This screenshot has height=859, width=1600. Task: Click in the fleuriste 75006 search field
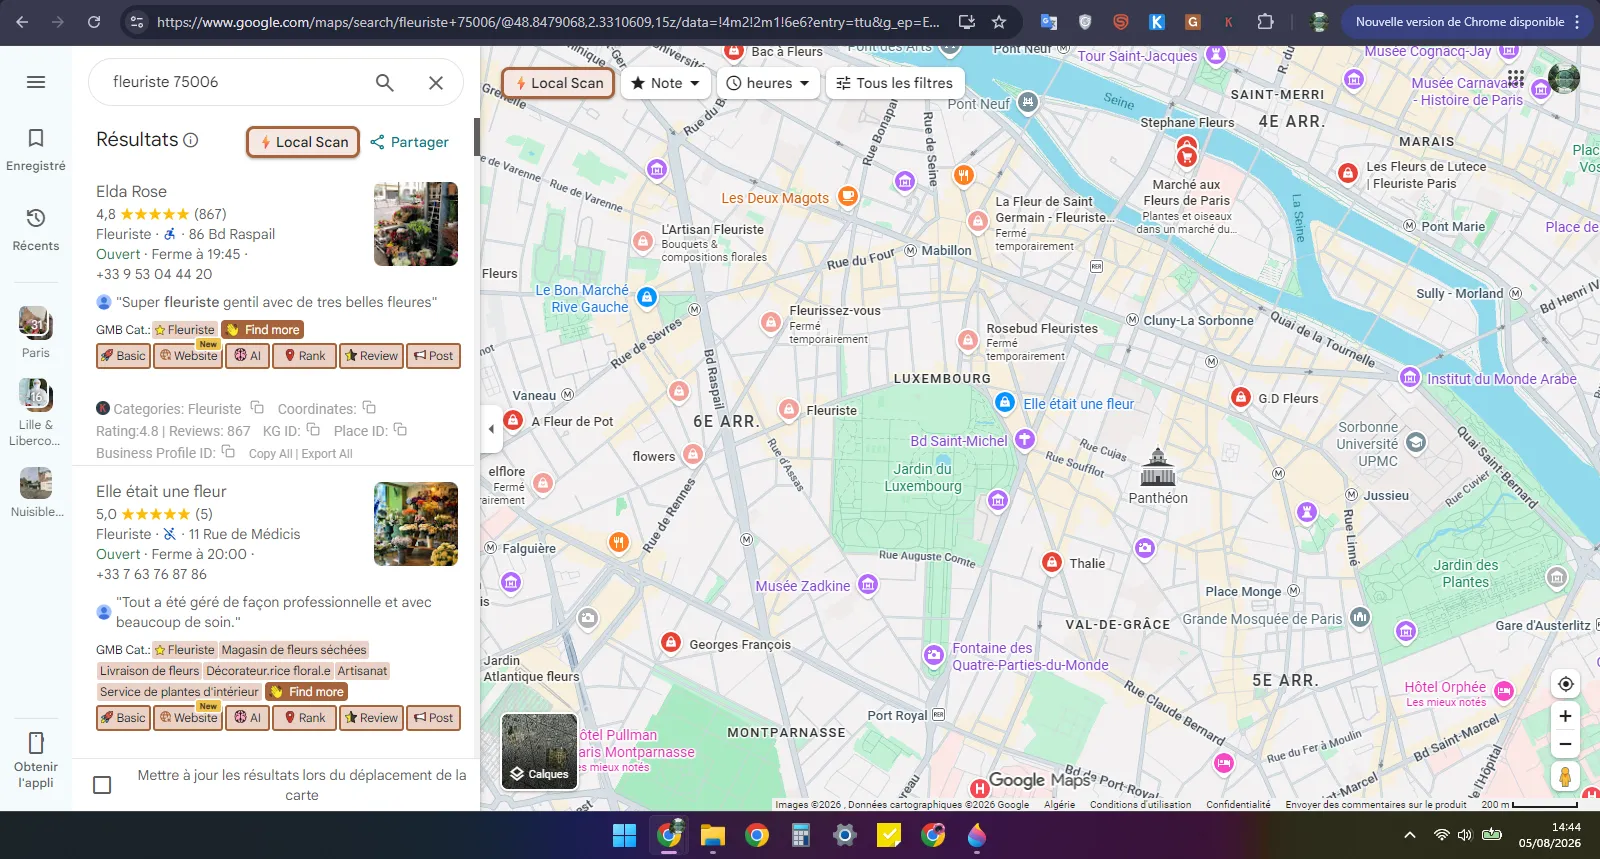click(235, 82)
